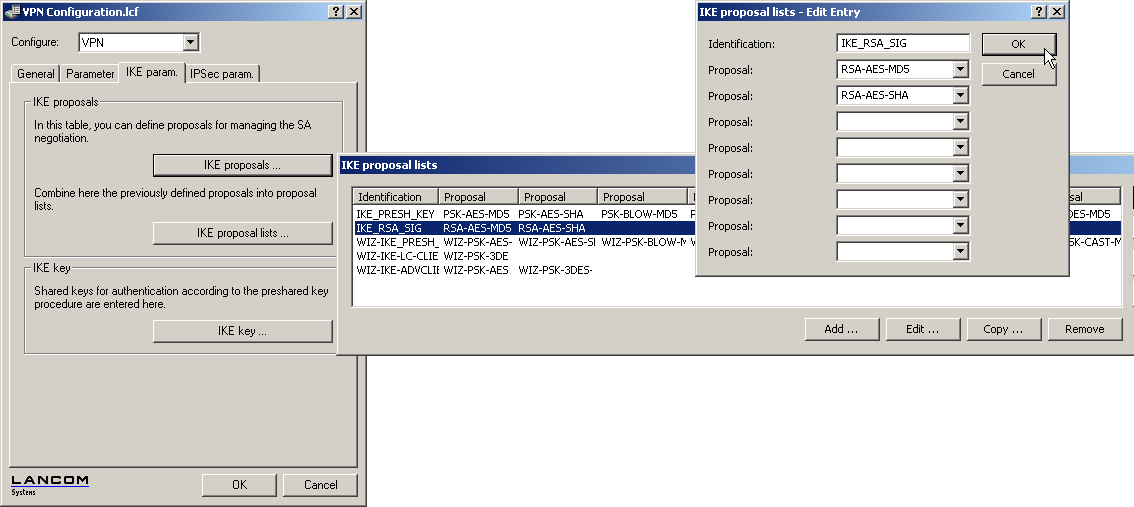
Task: Open the IKE key ... button
Action: tap(242, 331)
